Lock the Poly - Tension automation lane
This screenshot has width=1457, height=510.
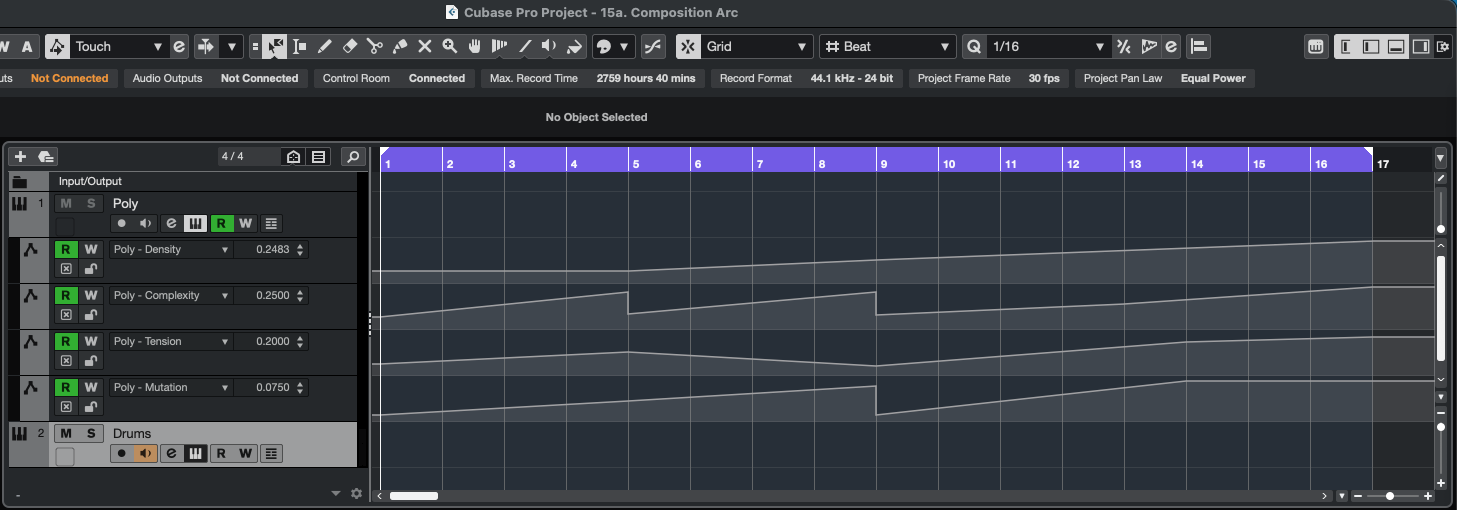[x=91, y=361]
